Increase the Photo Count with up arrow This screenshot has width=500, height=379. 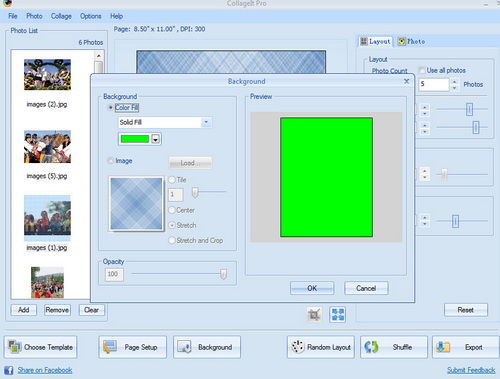pos(454,81)
